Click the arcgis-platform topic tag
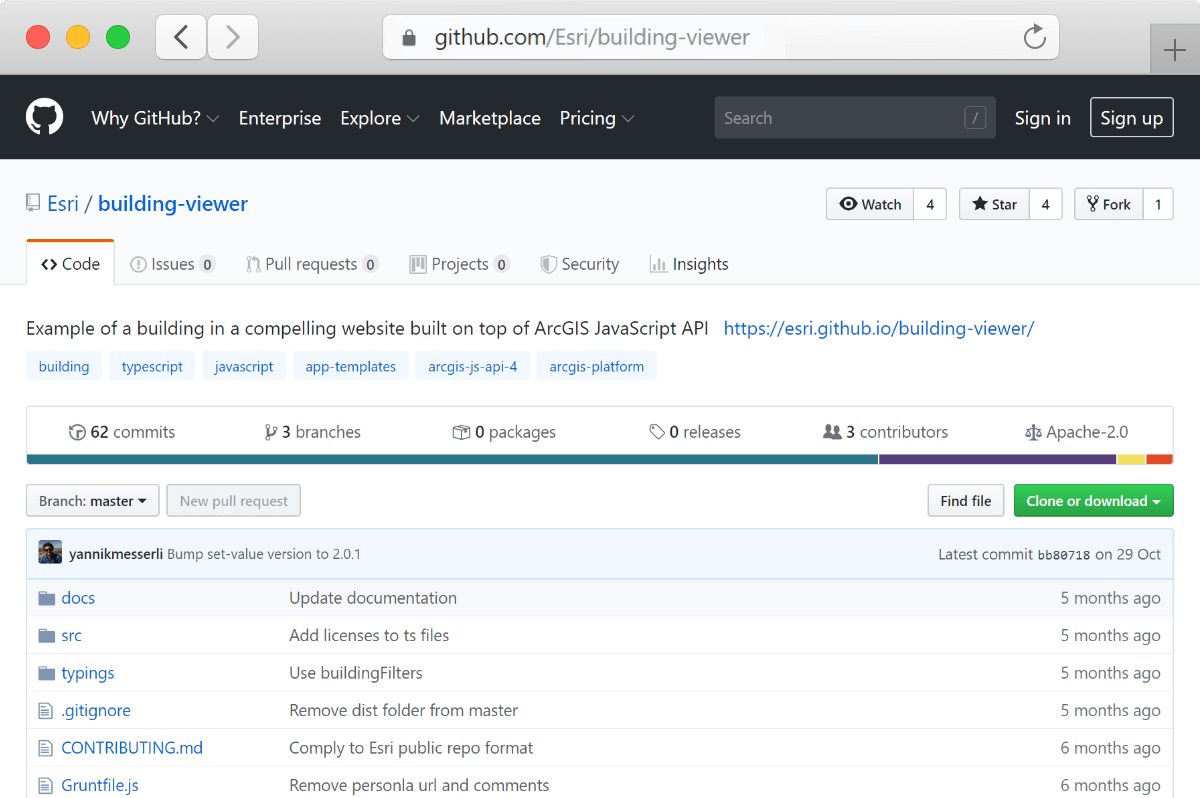 pyautogui.click(x=596, y=366)
